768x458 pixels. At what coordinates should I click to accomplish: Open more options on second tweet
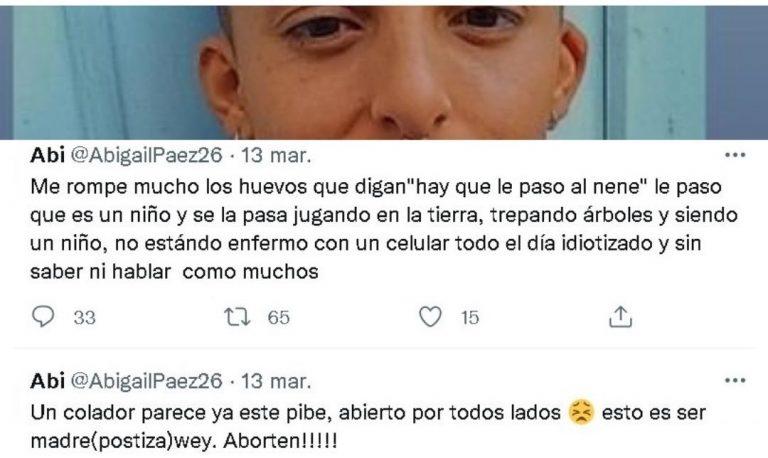click(x=735, y=381)
